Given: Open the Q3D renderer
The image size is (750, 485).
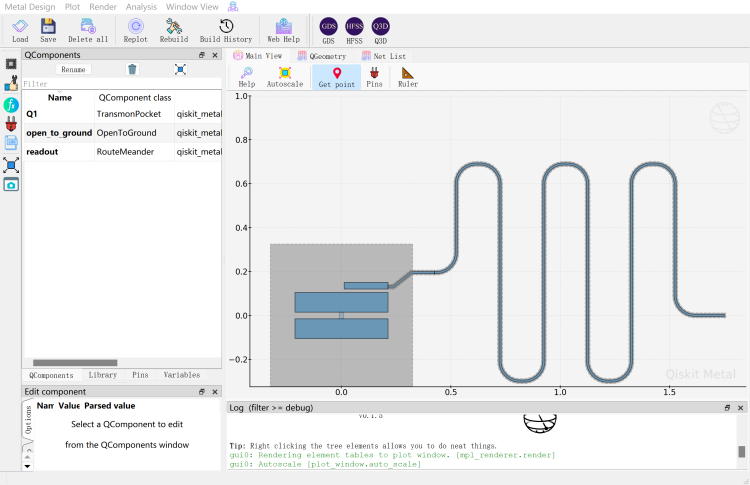Looking at the screenshot, I should click(x=380, y=27).
